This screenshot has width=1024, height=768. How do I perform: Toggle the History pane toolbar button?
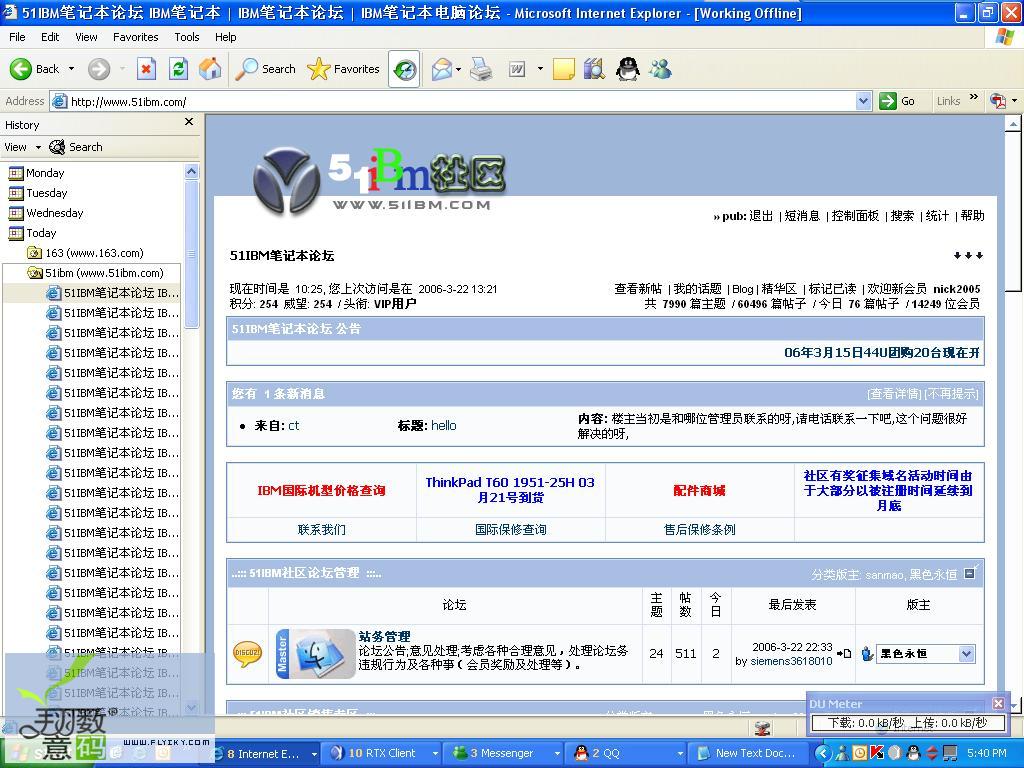pos(404,69)
